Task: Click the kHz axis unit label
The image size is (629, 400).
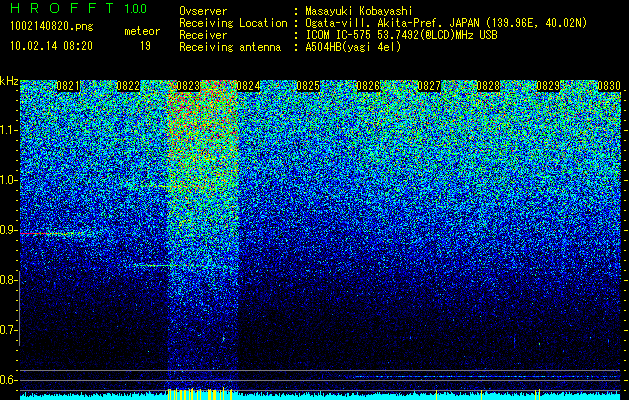Action: click(9, 81)
